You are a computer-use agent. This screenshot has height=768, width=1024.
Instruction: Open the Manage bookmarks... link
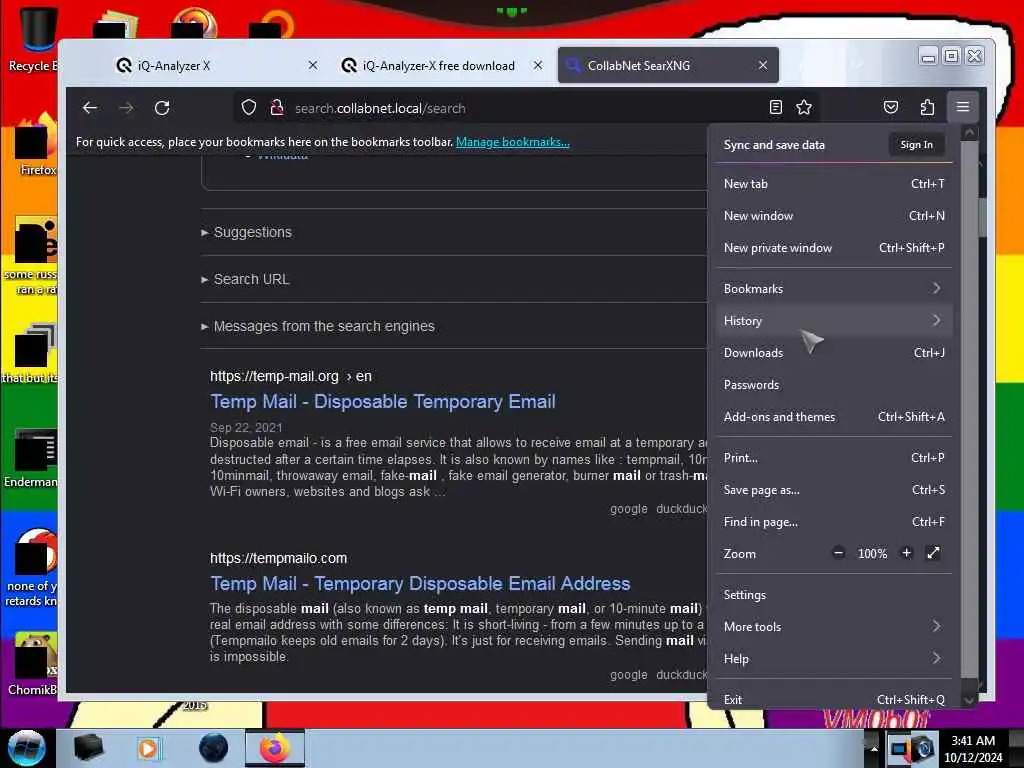(513, 142)
